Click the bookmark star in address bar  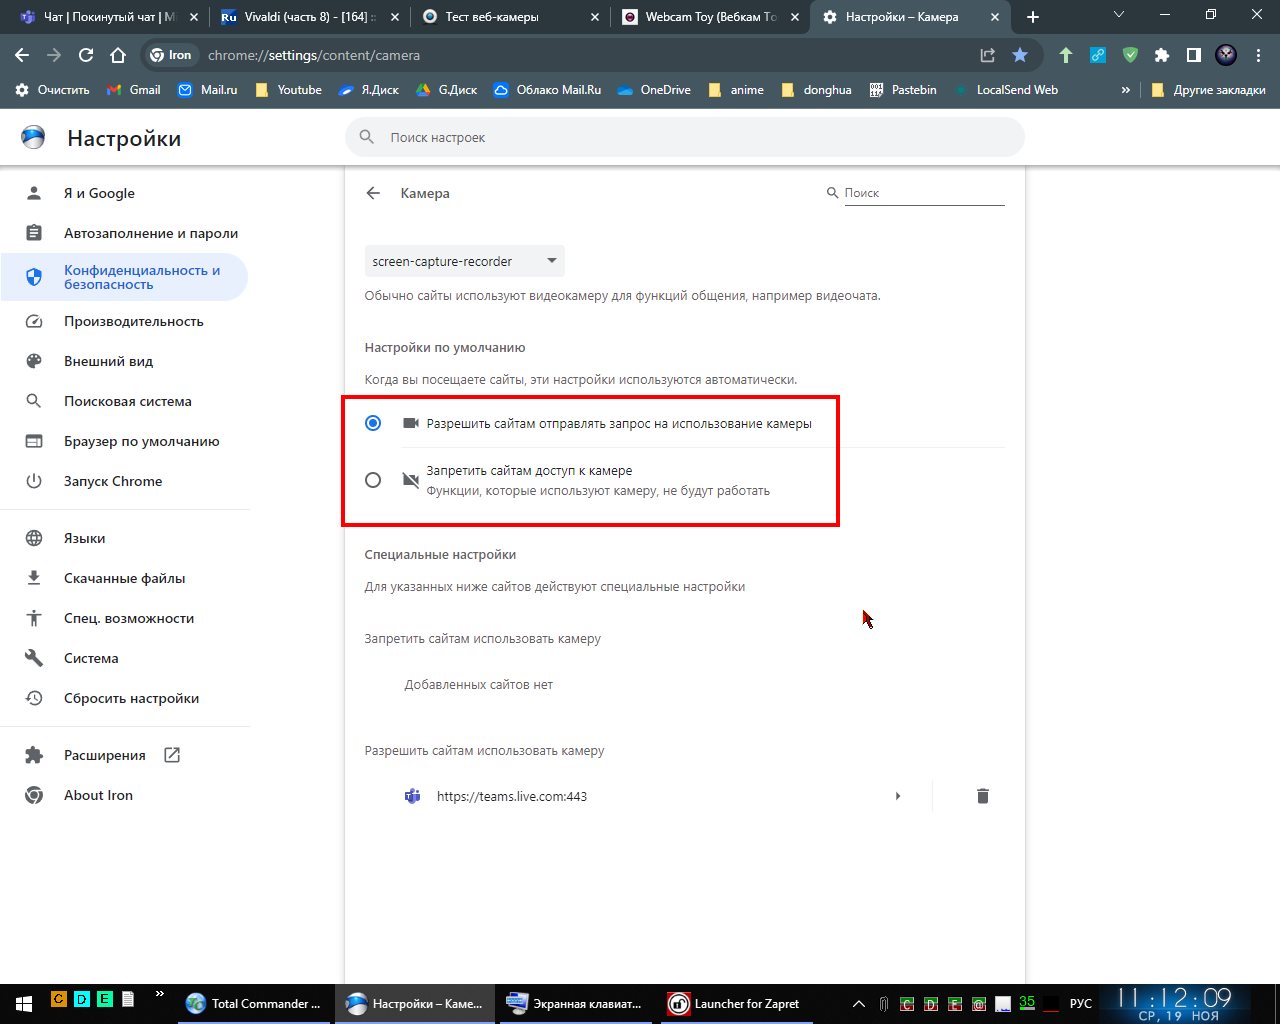pyautogui.click(x=1020, y=55)
